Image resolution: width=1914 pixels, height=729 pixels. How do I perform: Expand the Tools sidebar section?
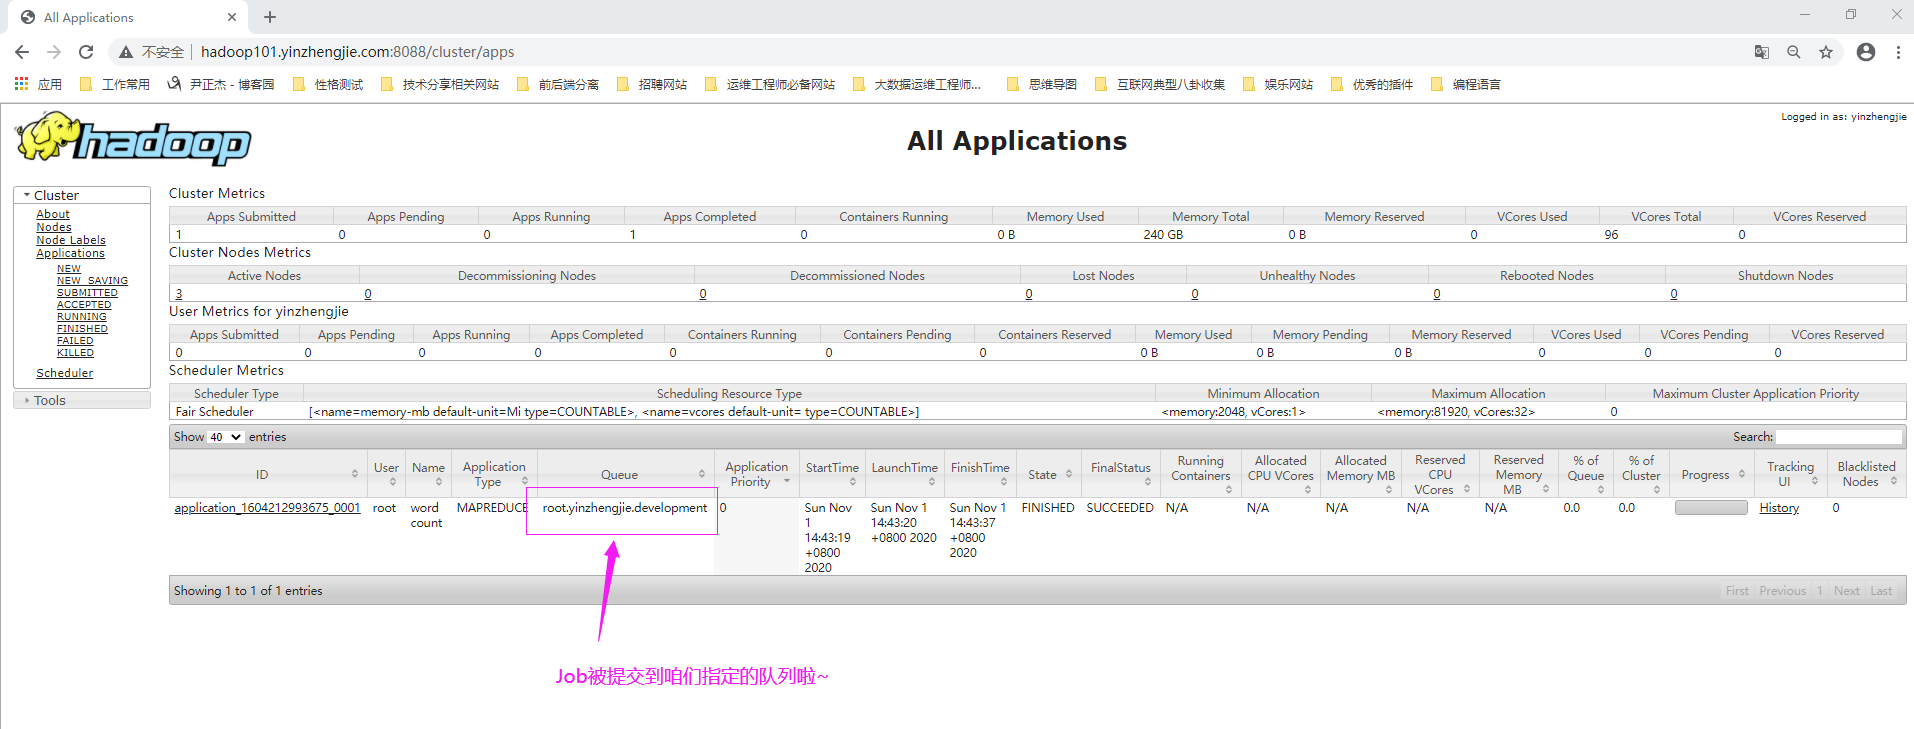point(82,400)
